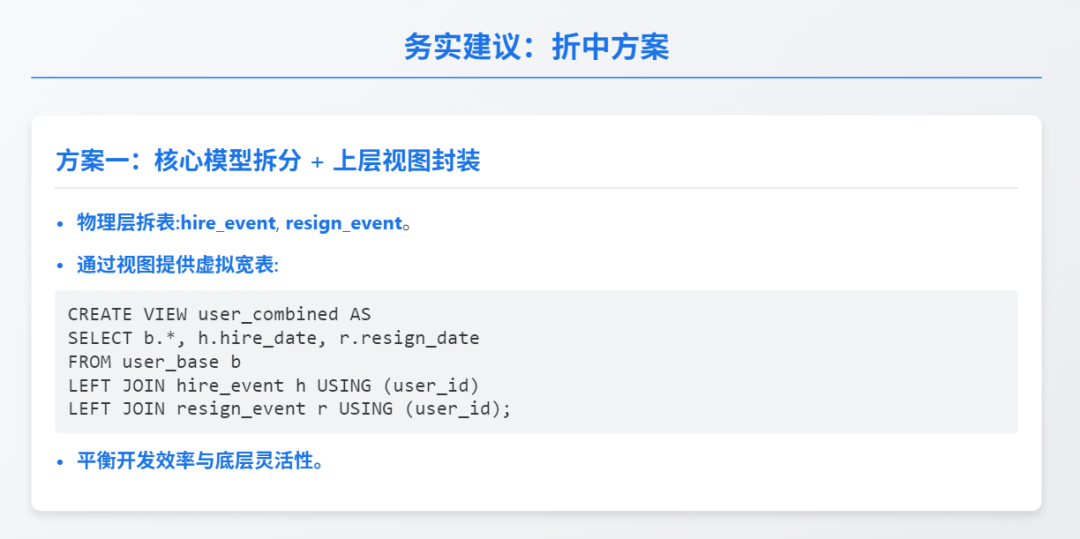
Task: Click r.resign_date column in the SELECT line
Action: point(409,338)
